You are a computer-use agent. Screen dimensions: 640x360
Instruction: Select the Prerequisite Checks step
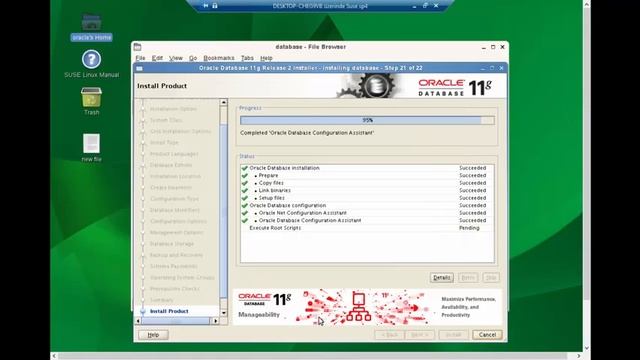(175, 289)
